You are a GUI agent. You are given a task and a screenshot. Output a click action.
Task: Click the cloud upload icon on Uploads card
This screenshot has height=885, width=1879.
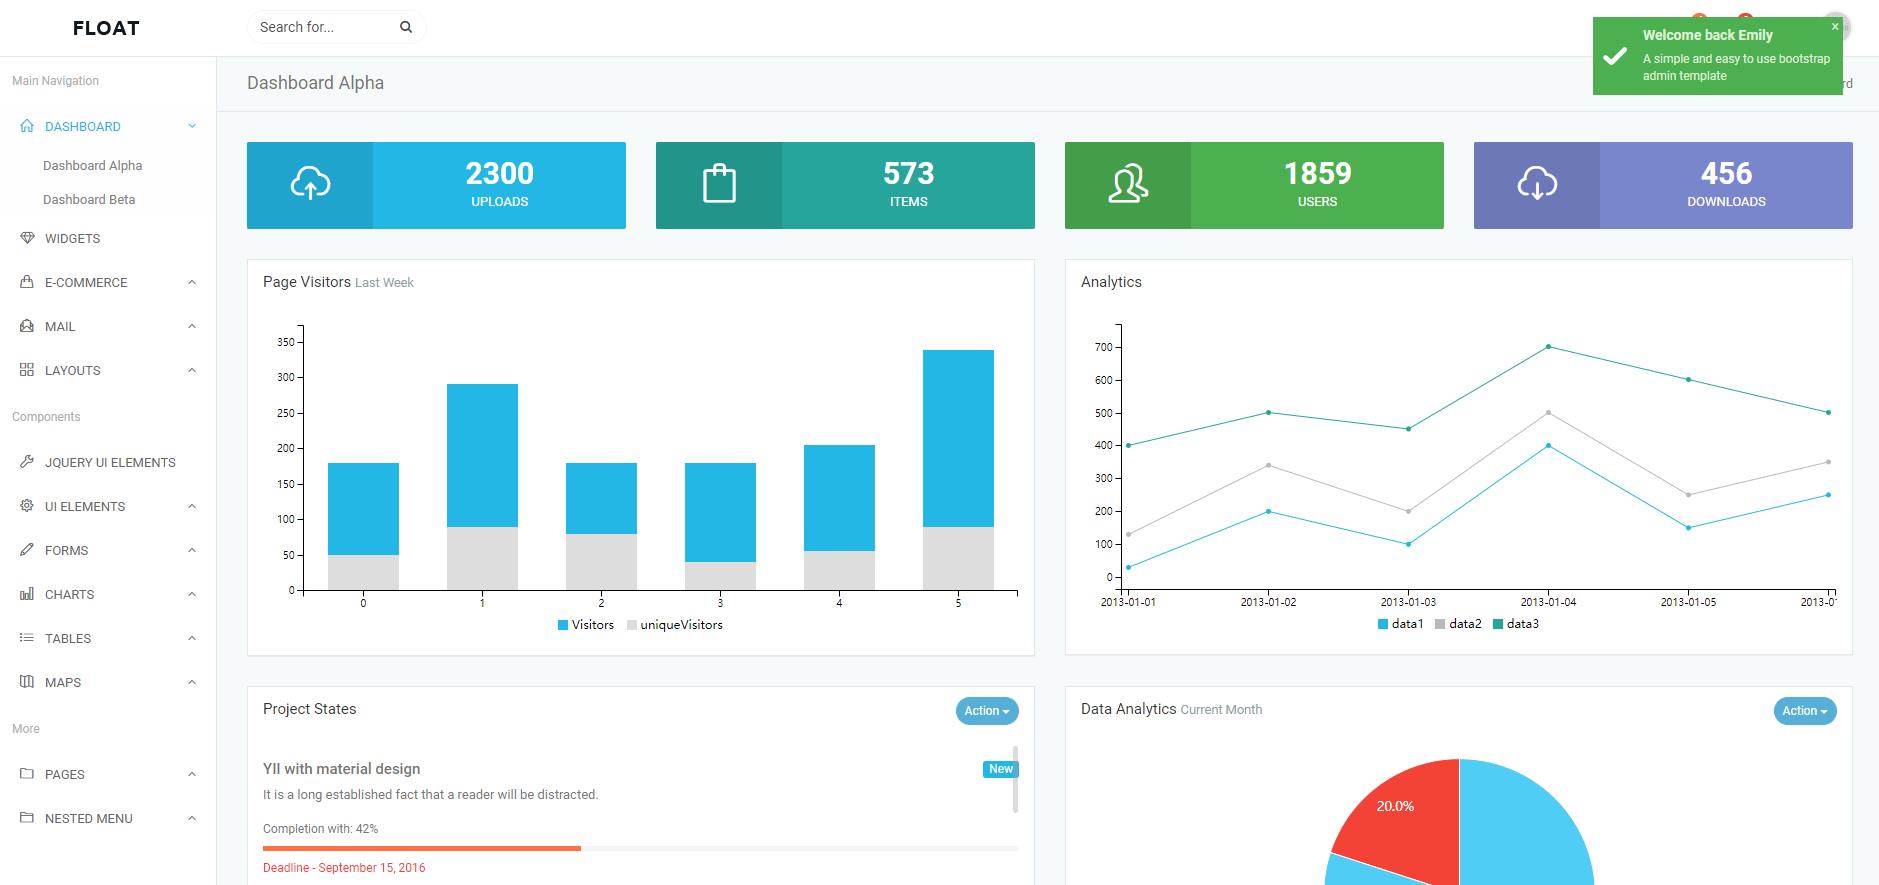[310, 184]
